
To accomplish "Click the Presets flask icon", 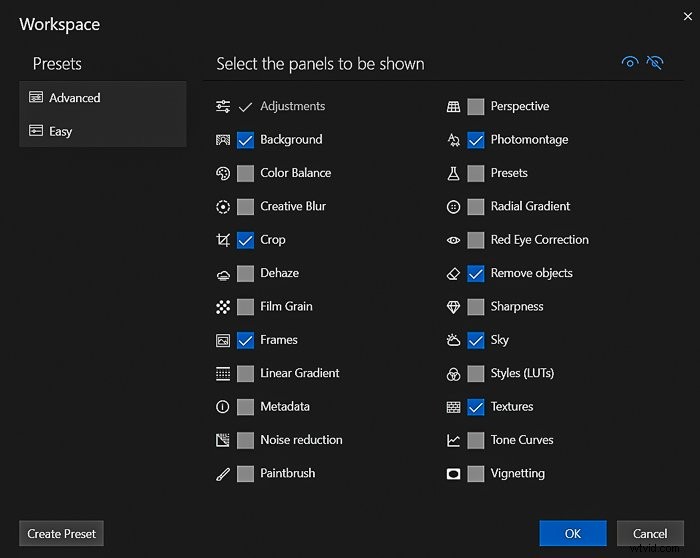I will tap(453, 173).
